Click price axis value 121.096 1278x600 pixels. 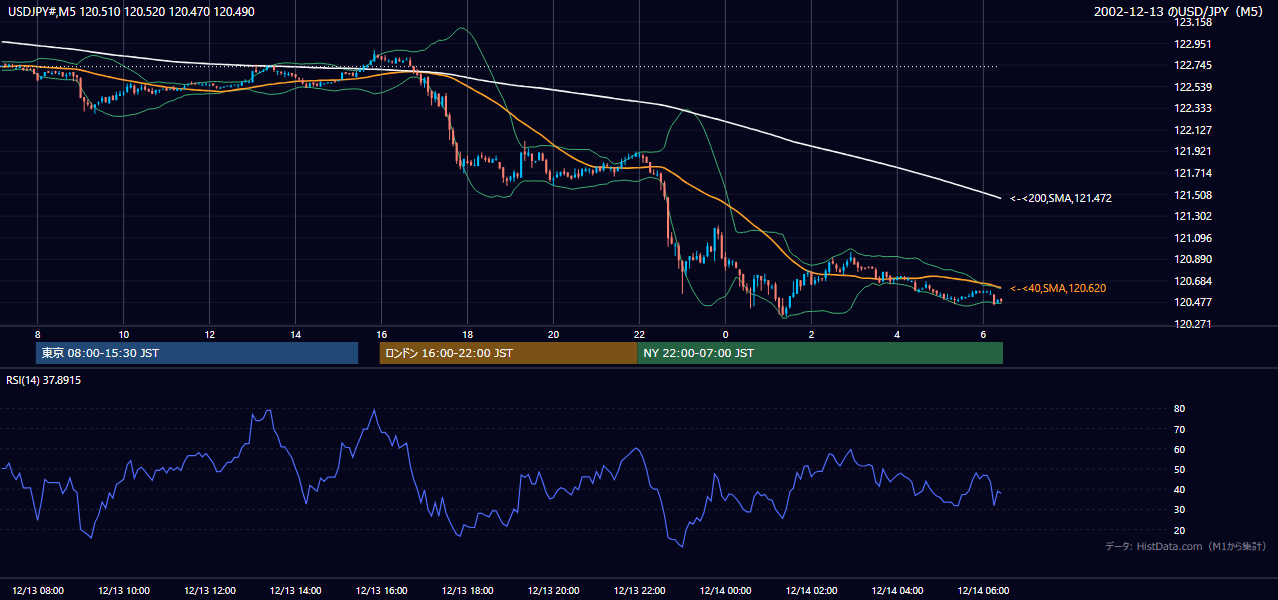tap(1193, 238)
